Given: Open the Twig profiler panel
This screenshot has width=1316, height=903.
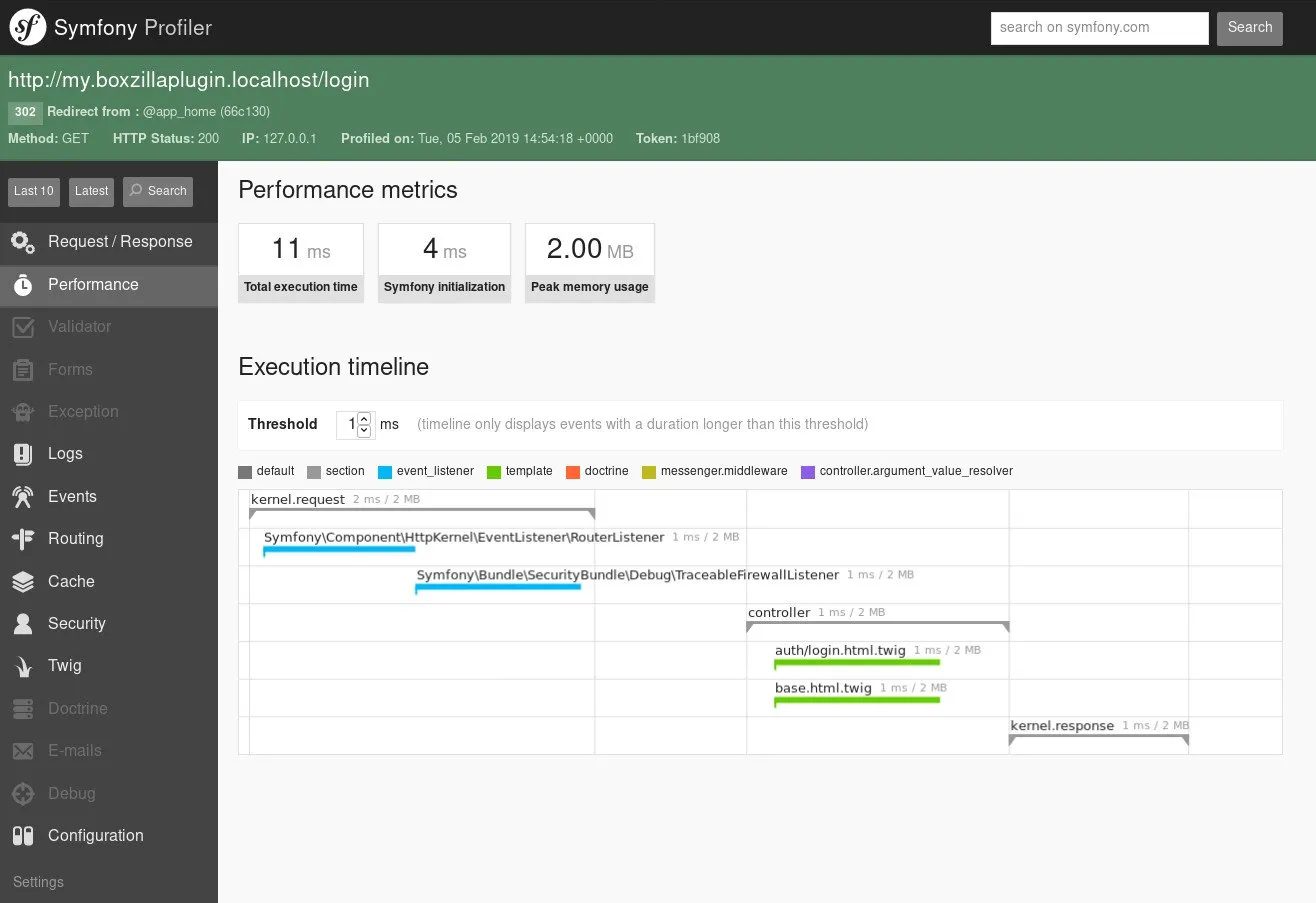Looking at the screenshot, I should pos(64,666).
